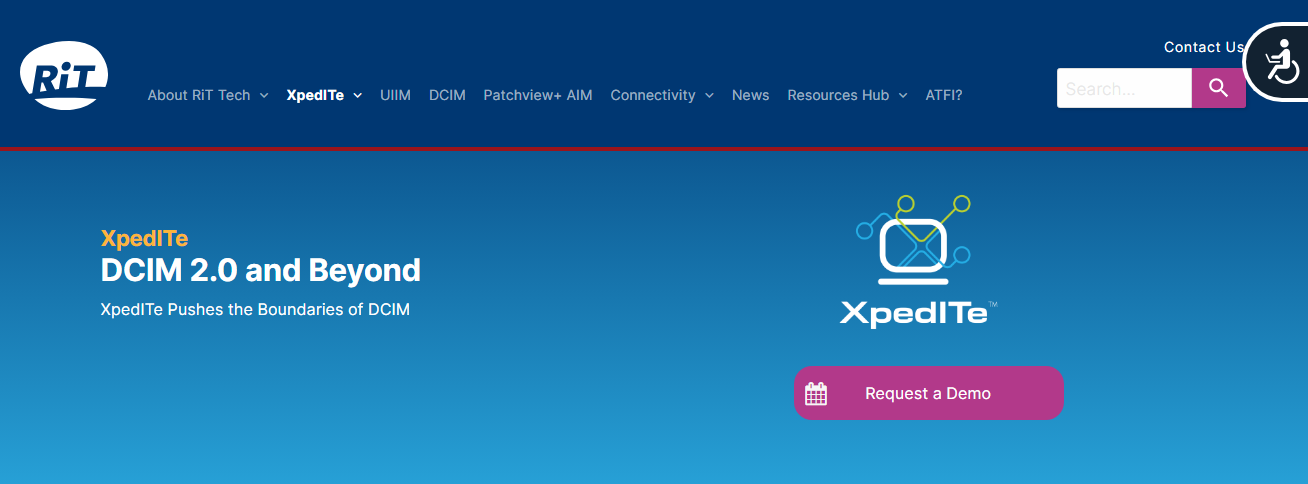Click the DCIM 2.0 and Beyond heading
Viewport: 1308px width, 484px height.
260,270
